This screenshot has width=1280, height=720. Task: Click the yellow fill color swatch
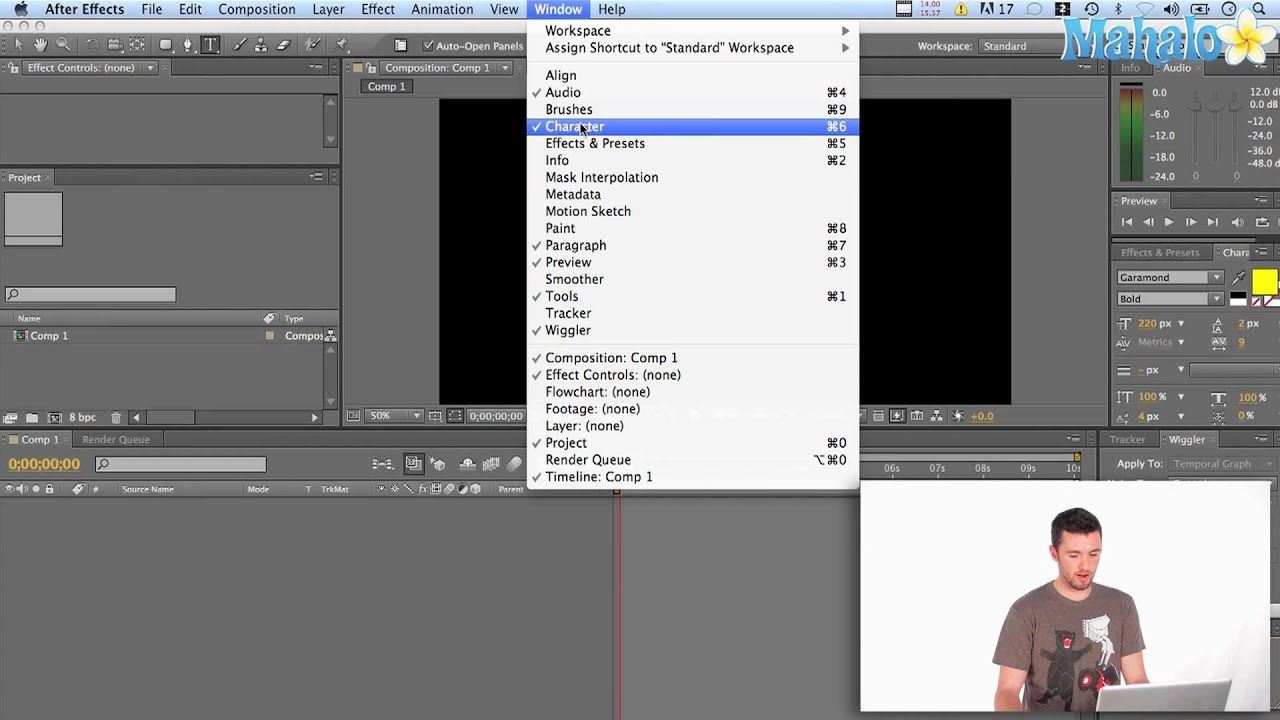coord(1264,282)
